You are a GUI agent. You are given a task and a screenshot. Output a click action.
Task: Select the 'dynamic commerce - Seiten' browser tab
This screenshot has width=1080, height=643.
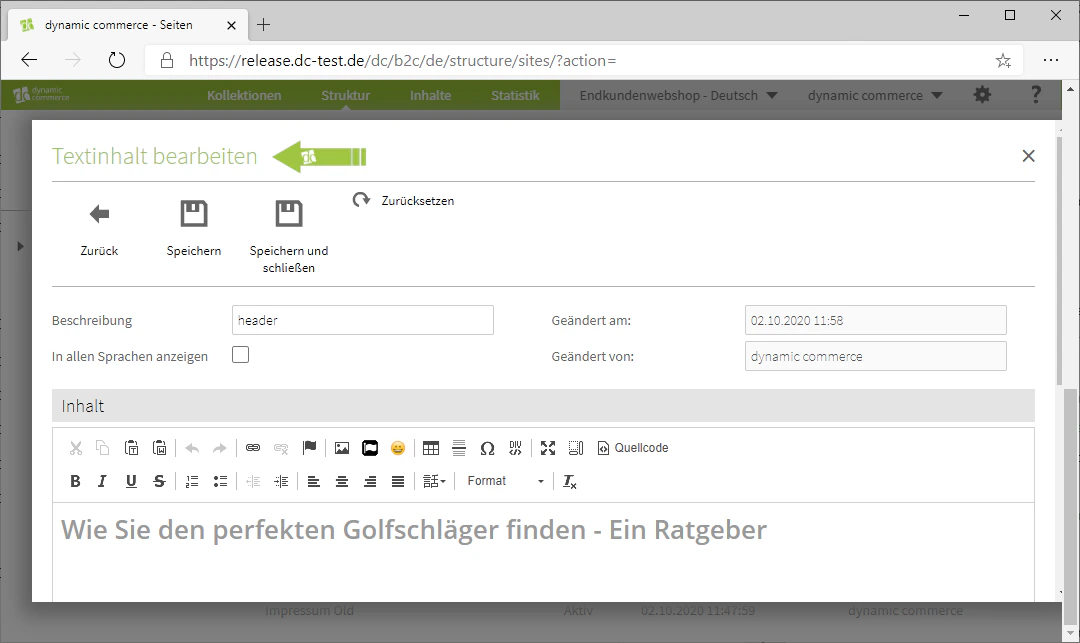(126, 25)
